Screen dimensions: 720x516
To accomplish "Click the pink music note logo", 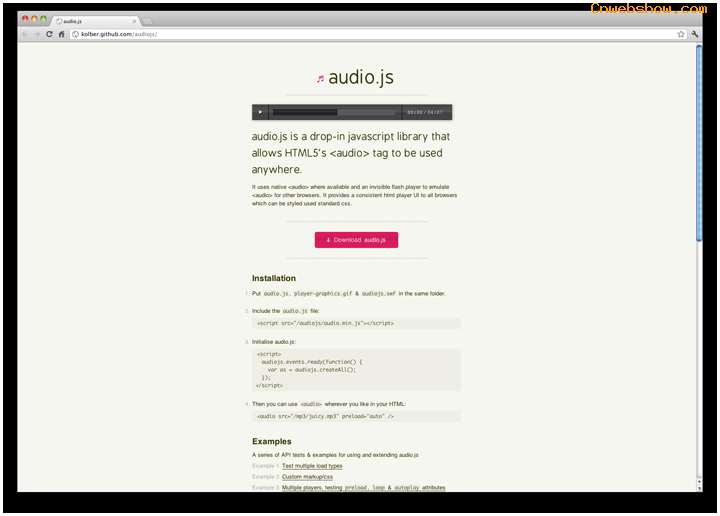I will (x=321, y=79).
